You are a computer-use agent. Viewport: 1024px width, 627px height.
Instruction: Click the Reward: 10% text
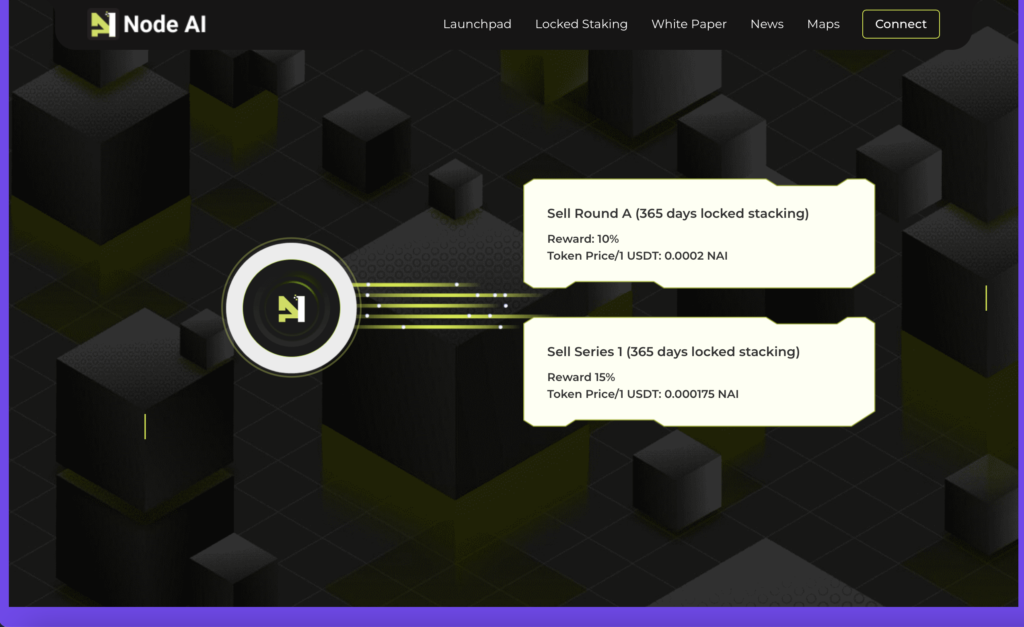[x=583, y=239]
